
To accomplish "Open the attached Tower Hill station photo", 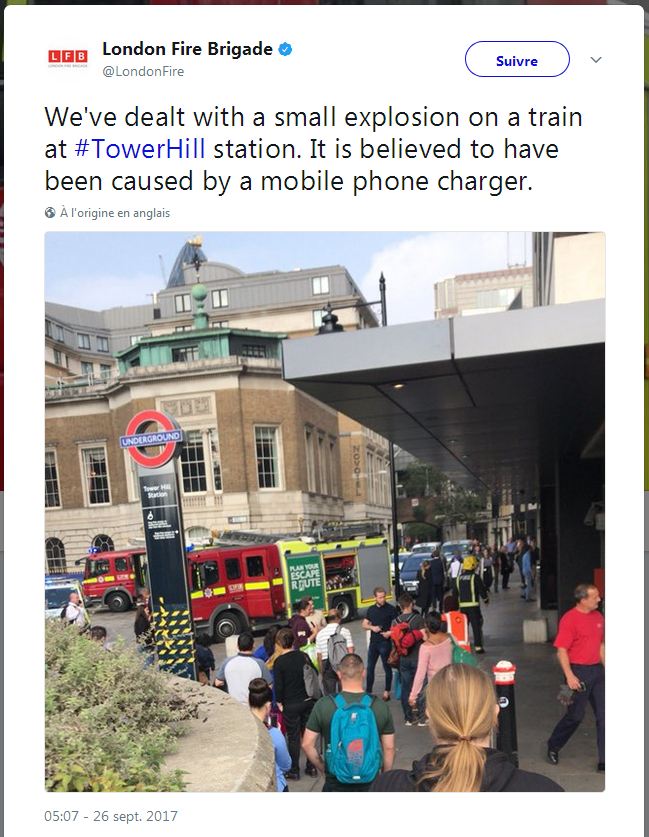I will [325, 511].
